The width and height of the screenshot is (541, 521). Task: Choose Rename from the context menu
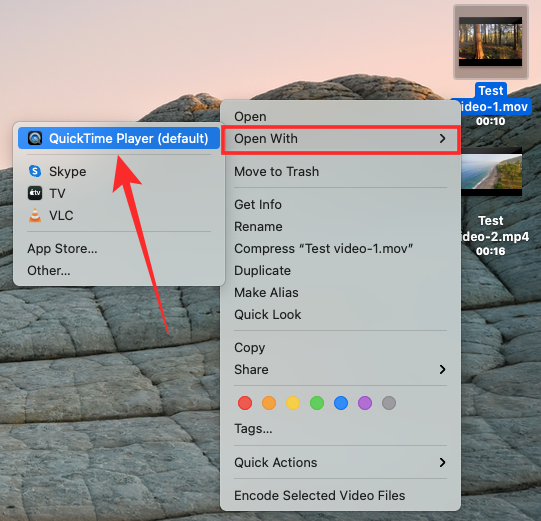coord(341,227)
